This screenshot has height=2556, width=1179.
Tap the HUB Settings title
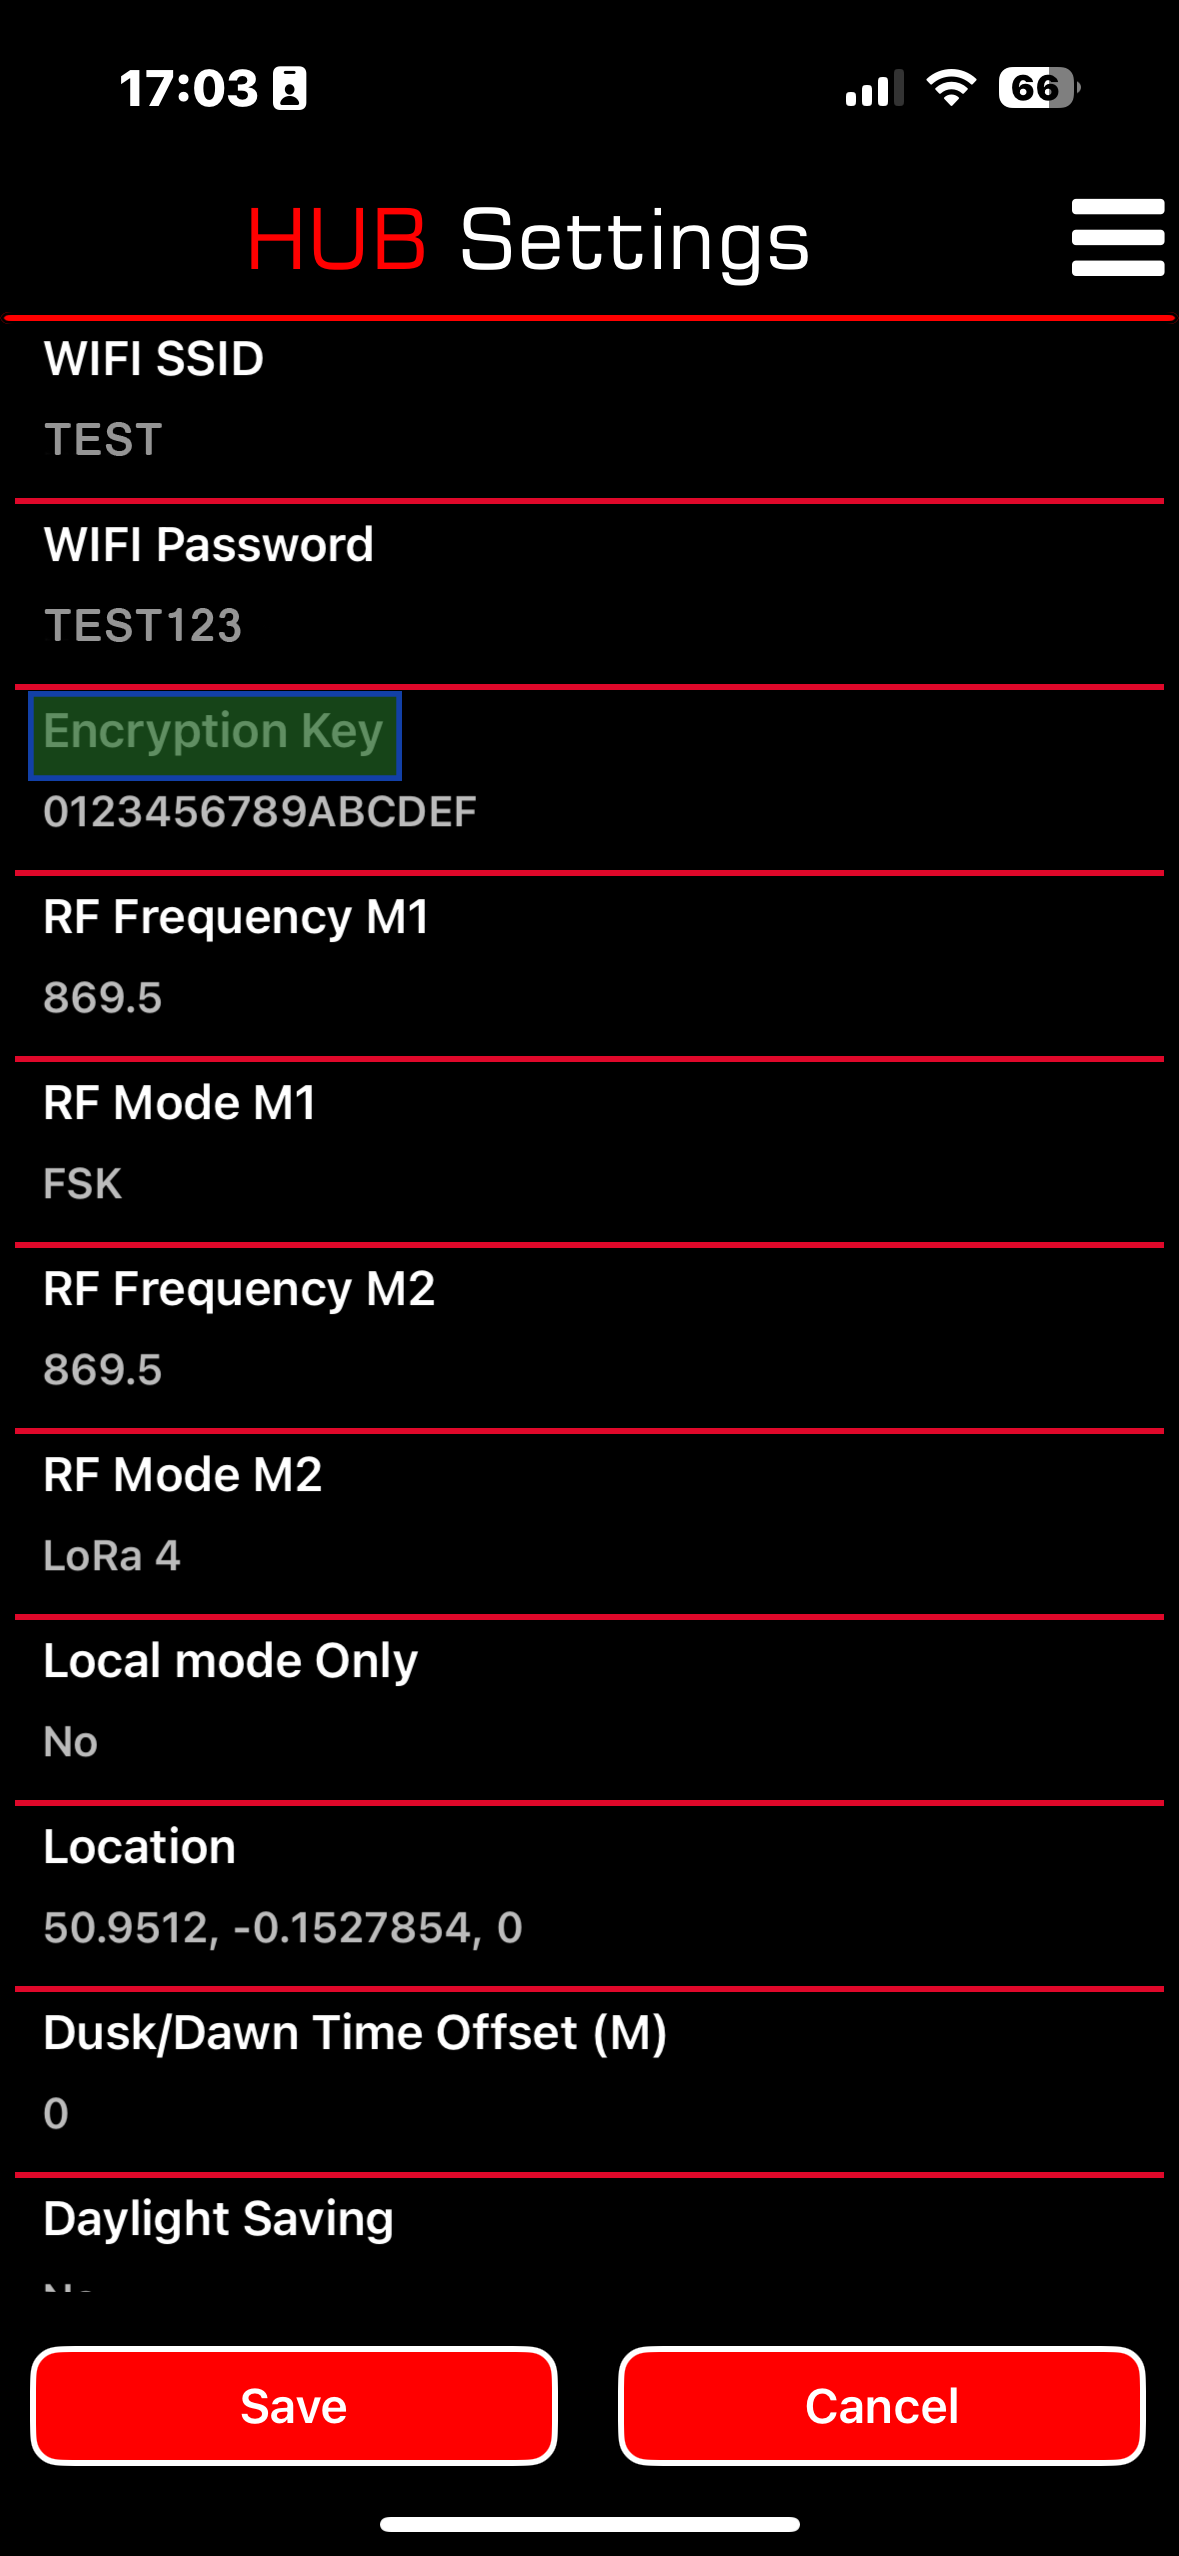pos(528,240)
